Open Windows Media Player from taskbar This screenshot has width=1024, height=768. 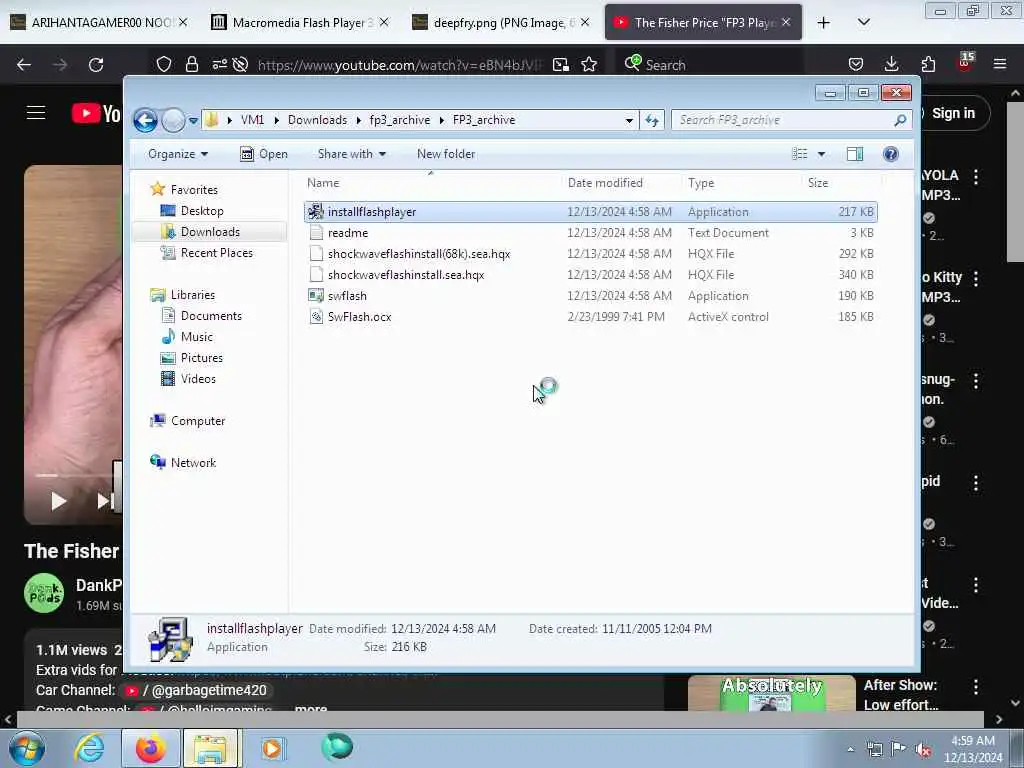pos(272,748)
